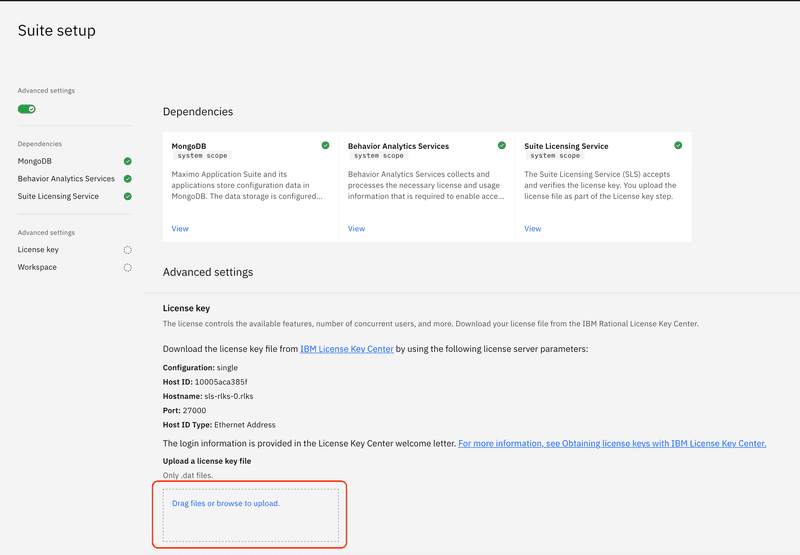Viewport: 800px width, 555px height.
Task: Open View link on MongoDB card
Action: coord(180,229)
